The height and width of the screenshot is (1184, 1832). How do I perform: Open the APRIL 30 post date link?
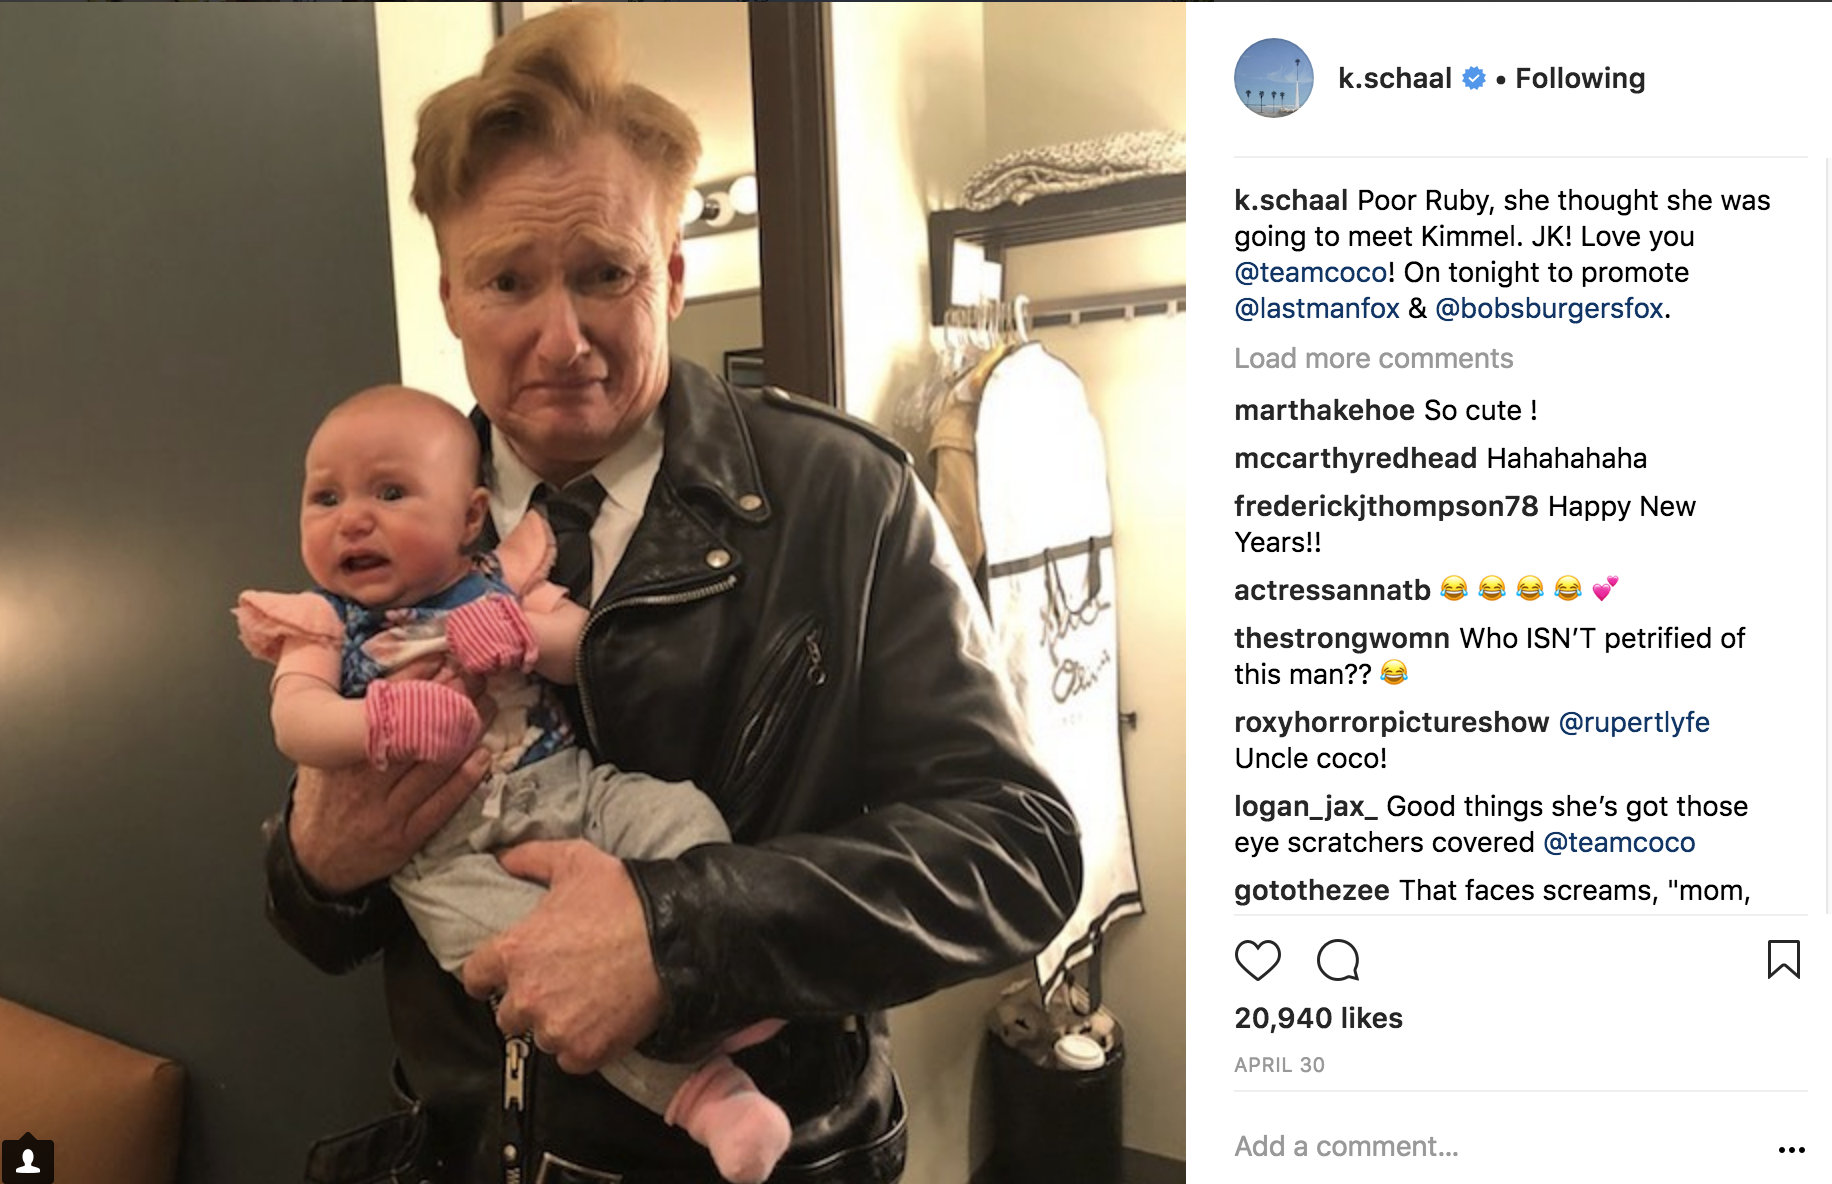(1279, 1065)
